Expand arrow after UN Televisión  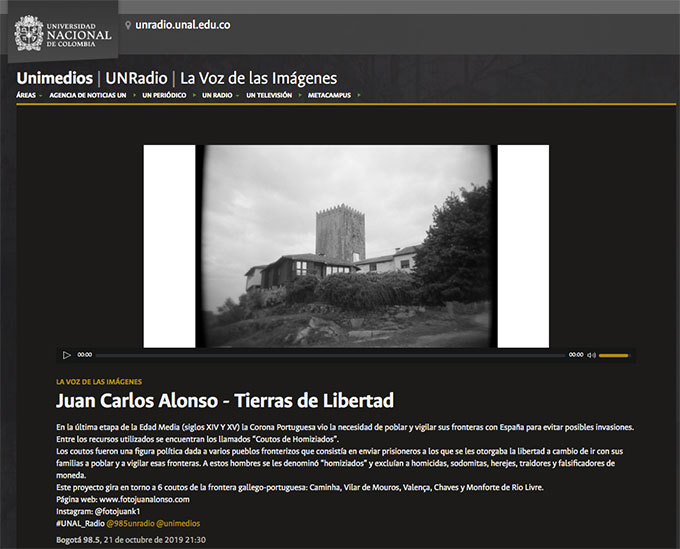pos(300,95)
